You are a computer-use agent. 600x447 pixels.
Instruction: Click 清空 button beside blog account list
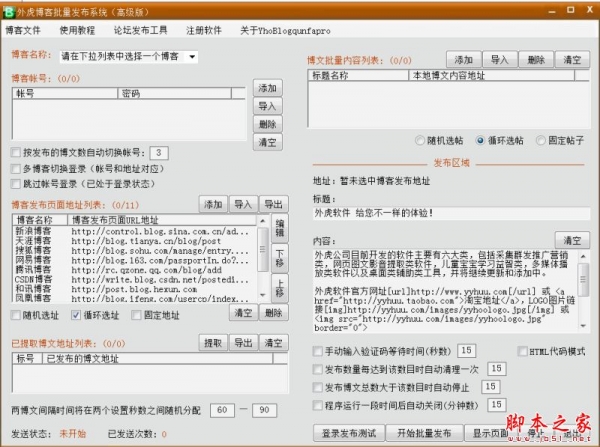(267, 142)
